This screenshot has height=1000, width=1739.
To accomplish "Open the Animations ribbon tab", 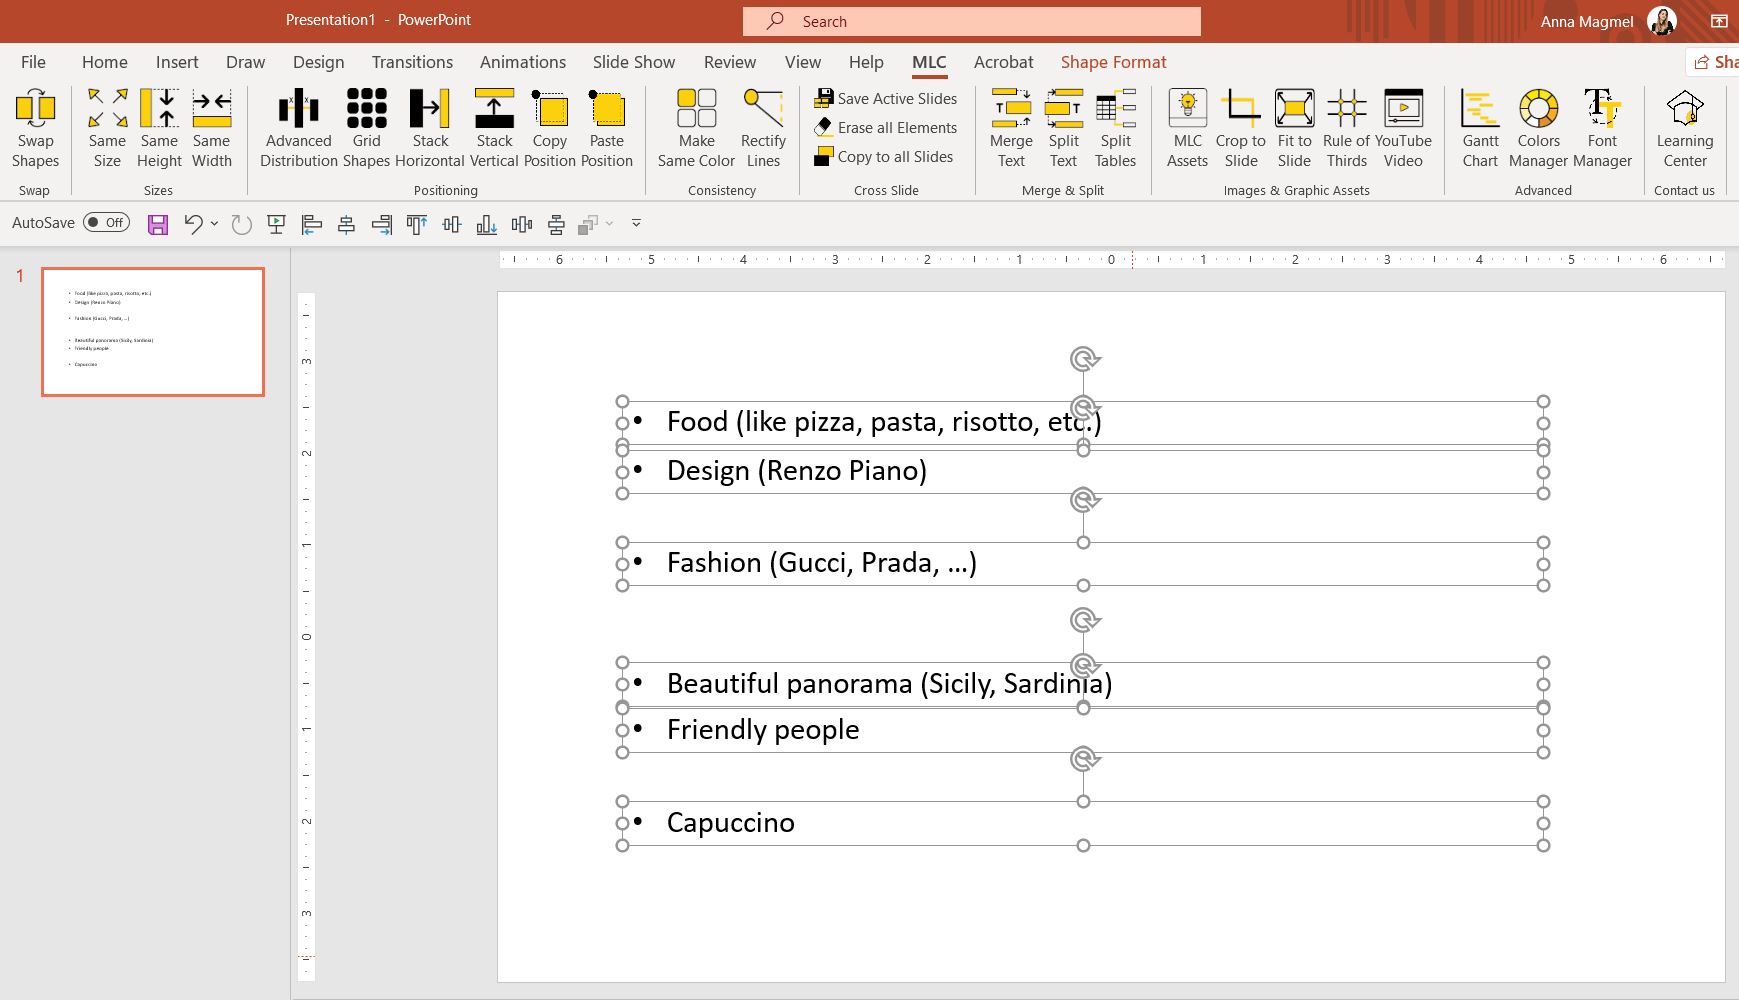I will (522, 62).
